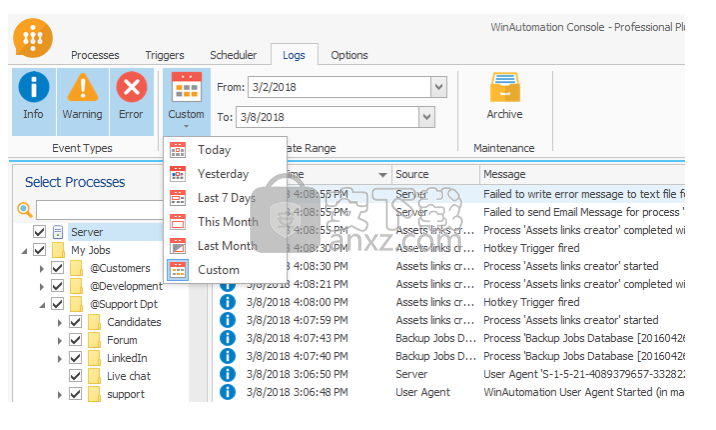The image size is (716, 430).
Task: Click the Archive logs icon
Action: click(x=505, y=88)
